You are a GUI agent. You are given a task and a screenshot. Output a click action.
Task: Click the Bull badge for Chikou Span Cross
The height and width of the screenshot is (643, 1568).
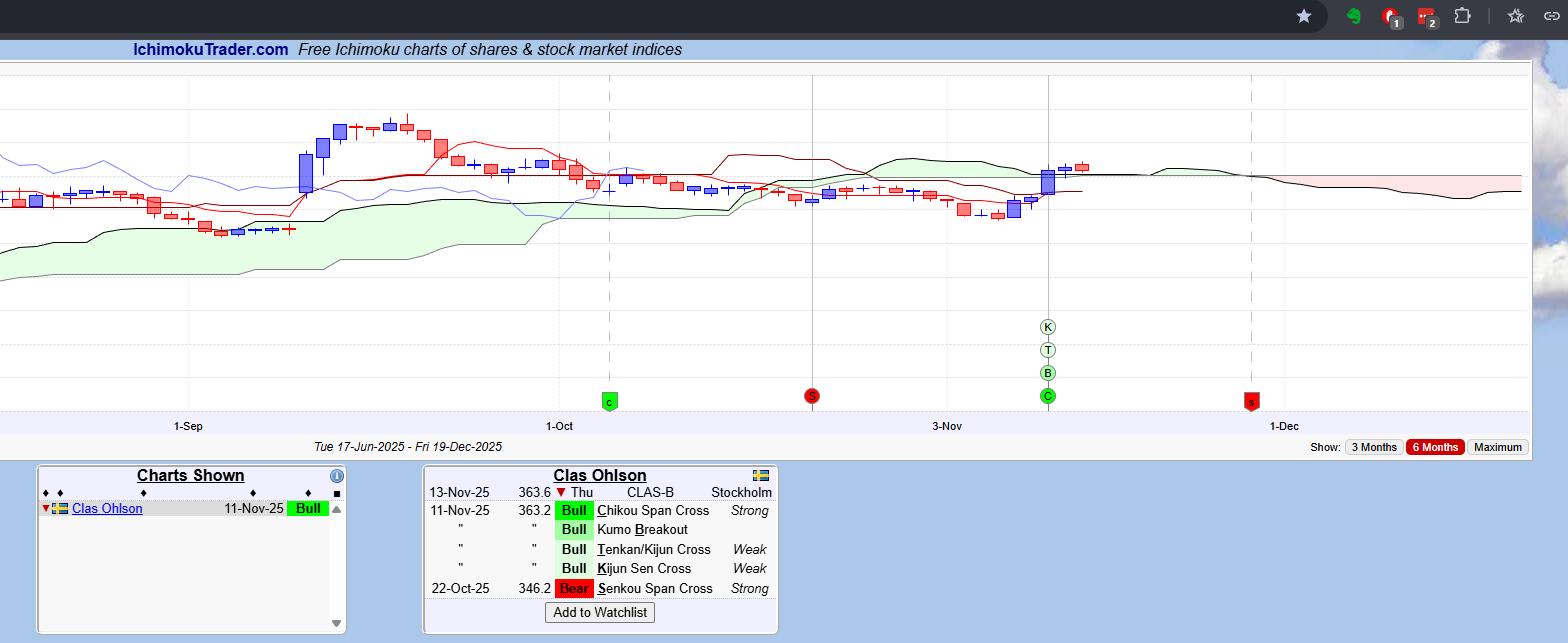(x=574, y=511)
